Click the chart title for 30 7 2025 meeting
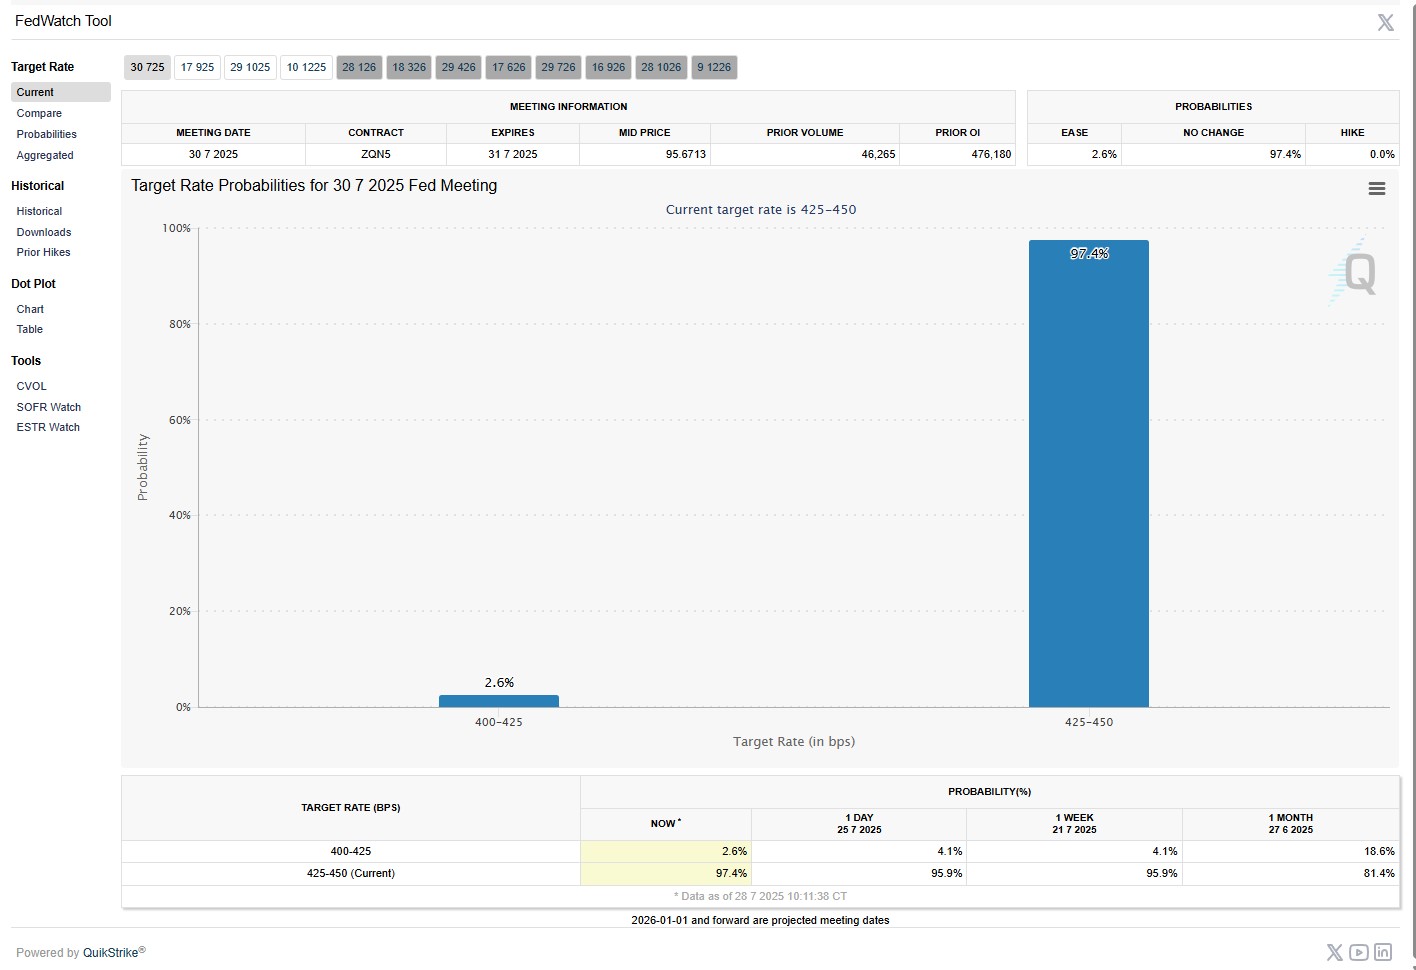The image size is (1416, 970). (x=314, y=185)
